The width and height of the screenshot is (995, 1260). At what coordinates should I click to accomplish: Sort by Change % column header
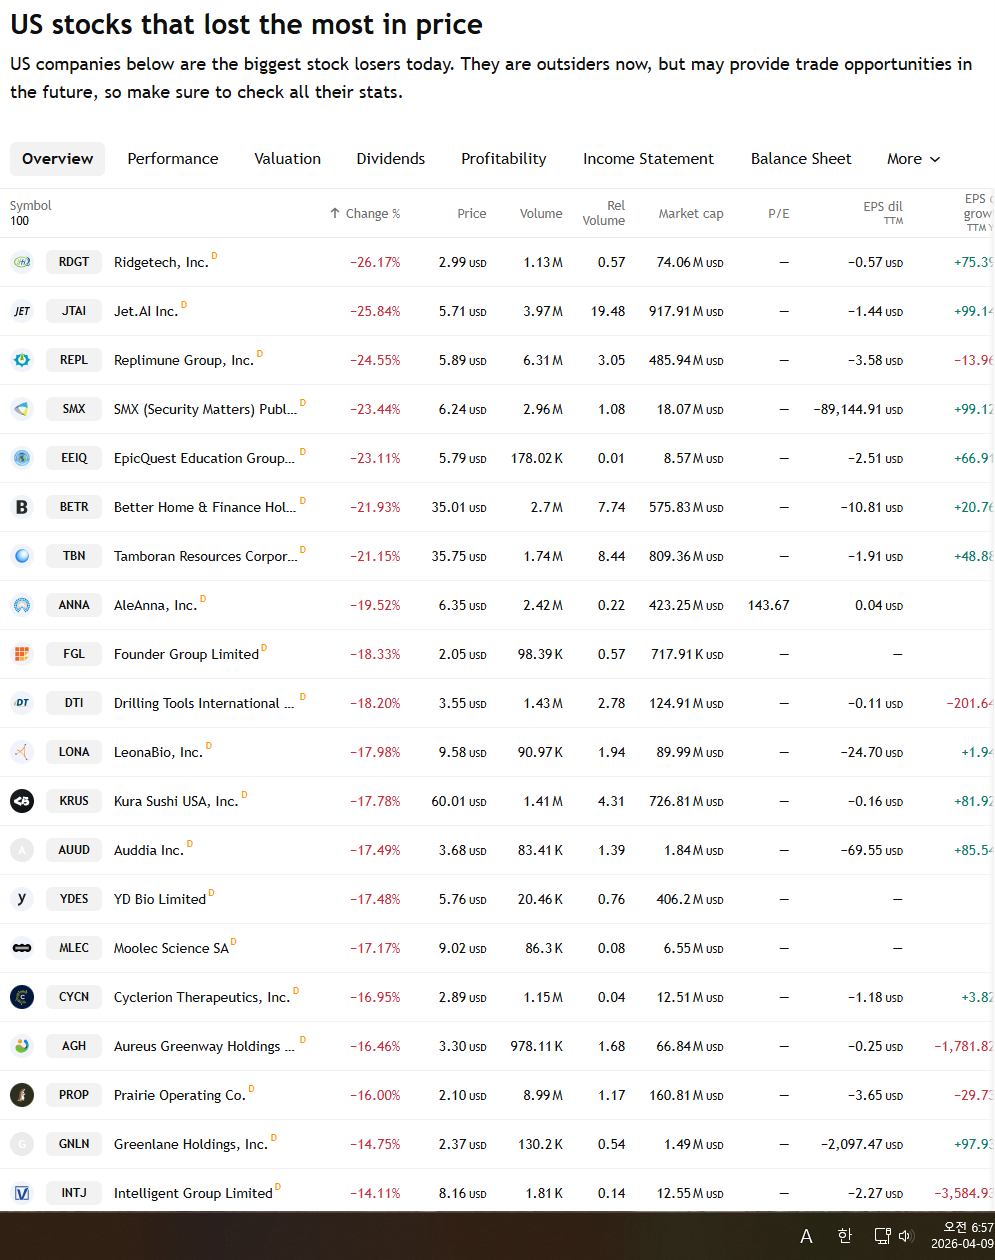pos(365,213)
